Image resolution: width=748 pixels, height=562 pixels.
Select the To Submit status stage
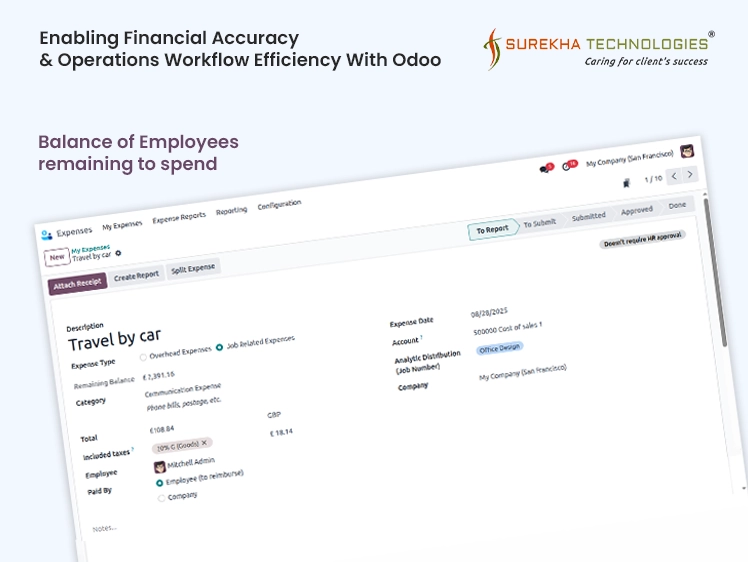(x=540, y=223)
